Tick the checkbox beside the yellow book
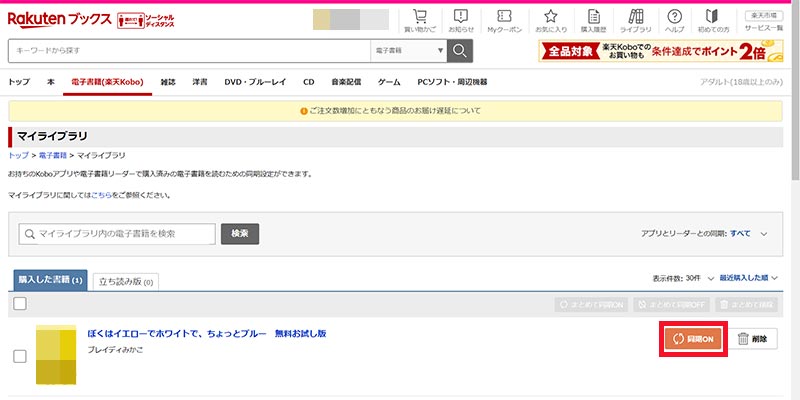800x400 pixels. [x=19, y=356]
